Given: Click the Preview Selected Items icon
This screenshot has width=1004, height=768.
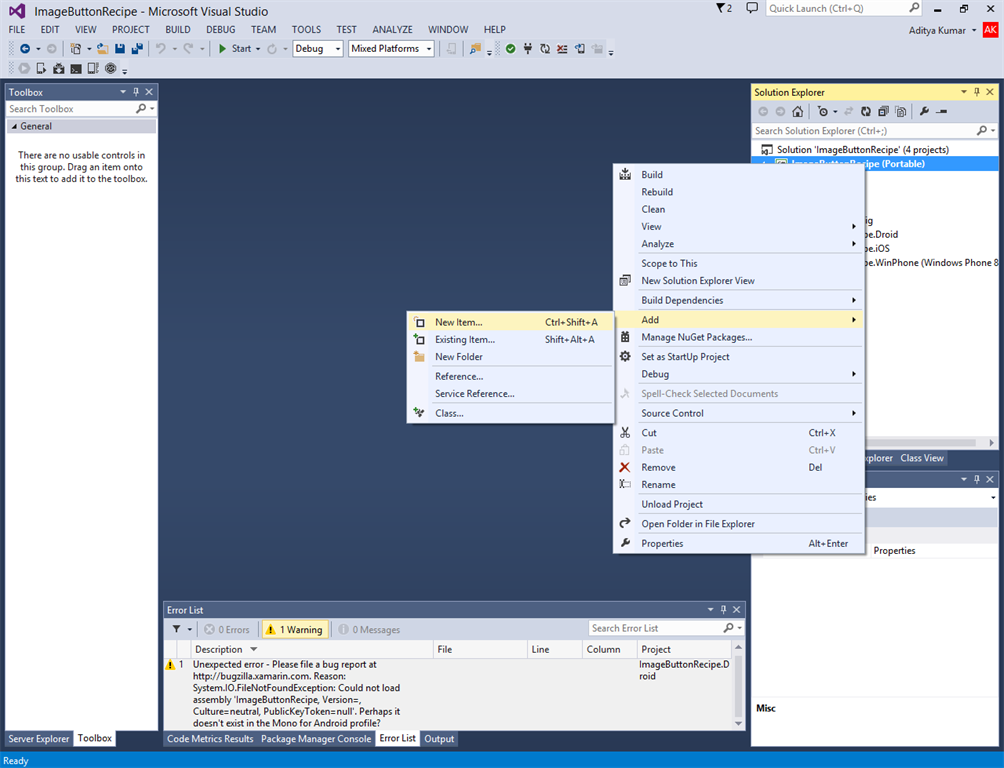Looking at the screenshot, I should point(941,111).
